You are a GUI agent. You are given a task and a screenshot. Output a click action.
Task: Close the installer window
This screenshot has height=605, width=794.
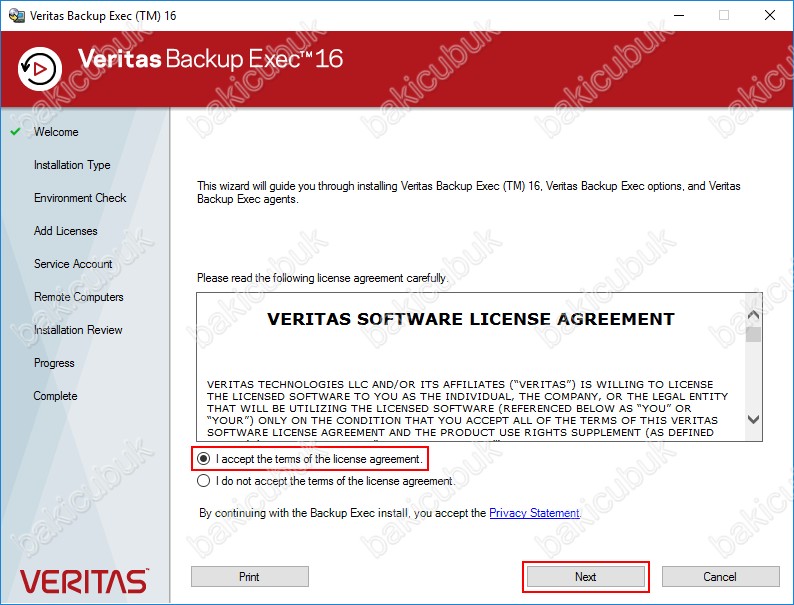point(770,15)
